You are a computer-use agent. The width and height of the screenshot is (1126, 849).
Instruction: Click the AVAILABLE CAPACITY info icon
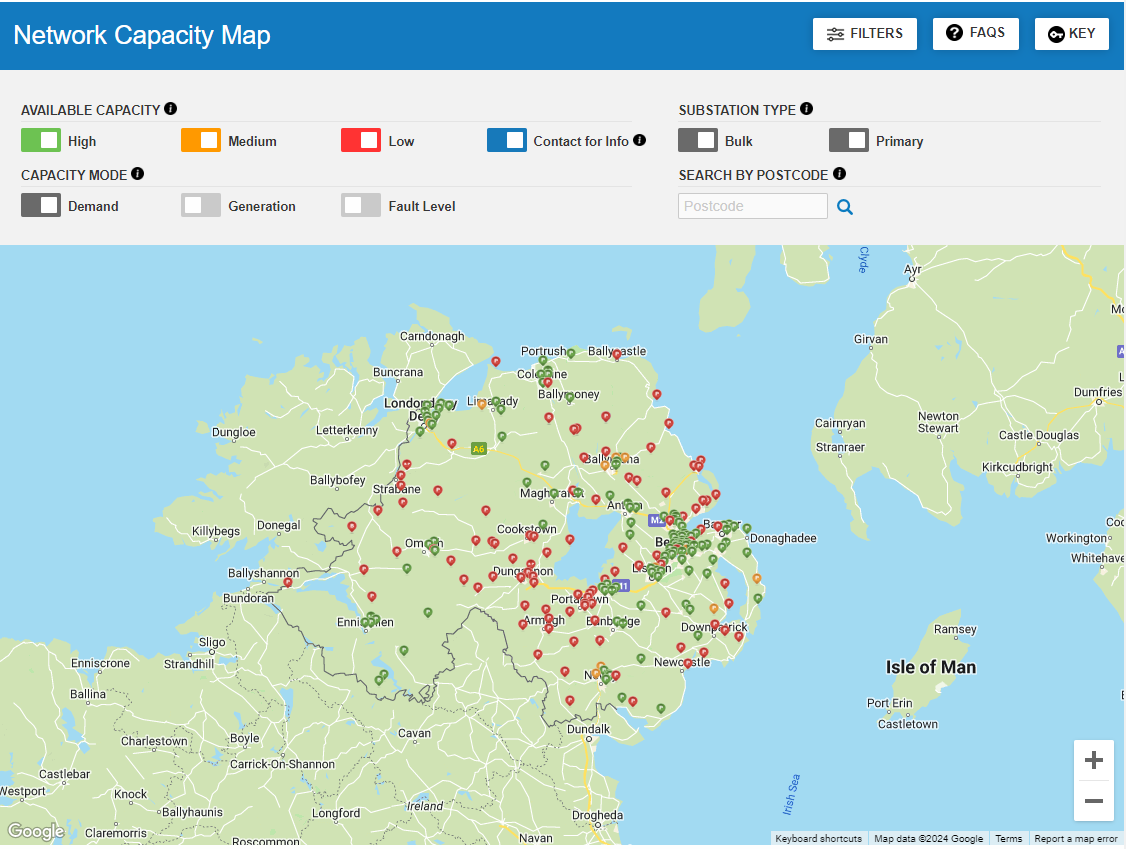[x=169, y=109]
